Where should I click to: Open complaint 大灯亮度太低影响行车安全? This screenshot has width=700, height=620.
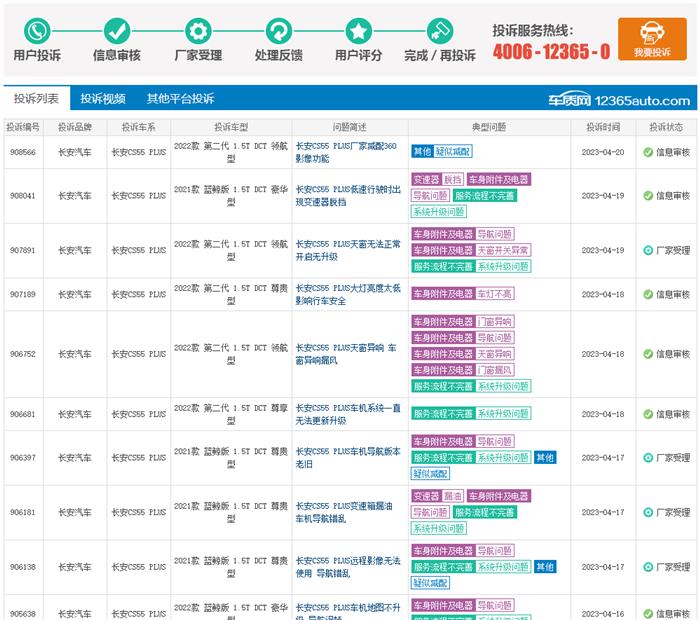(348, 294)
